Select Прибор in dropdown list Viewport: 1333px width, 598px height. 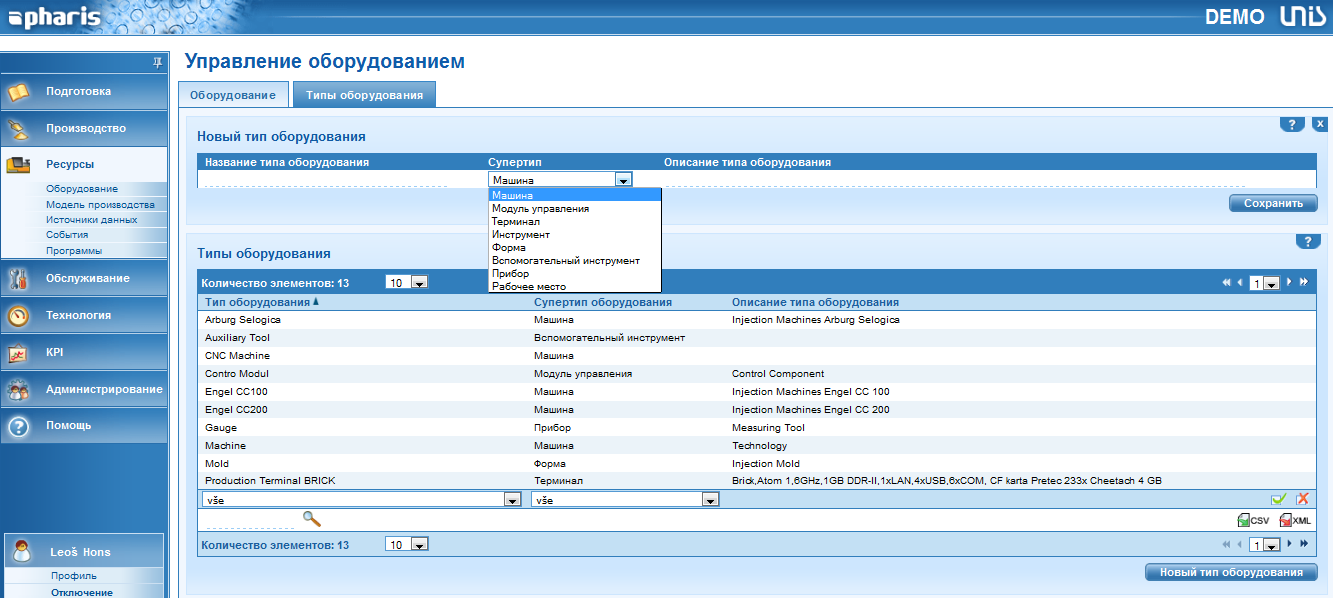tap(575, 273)
